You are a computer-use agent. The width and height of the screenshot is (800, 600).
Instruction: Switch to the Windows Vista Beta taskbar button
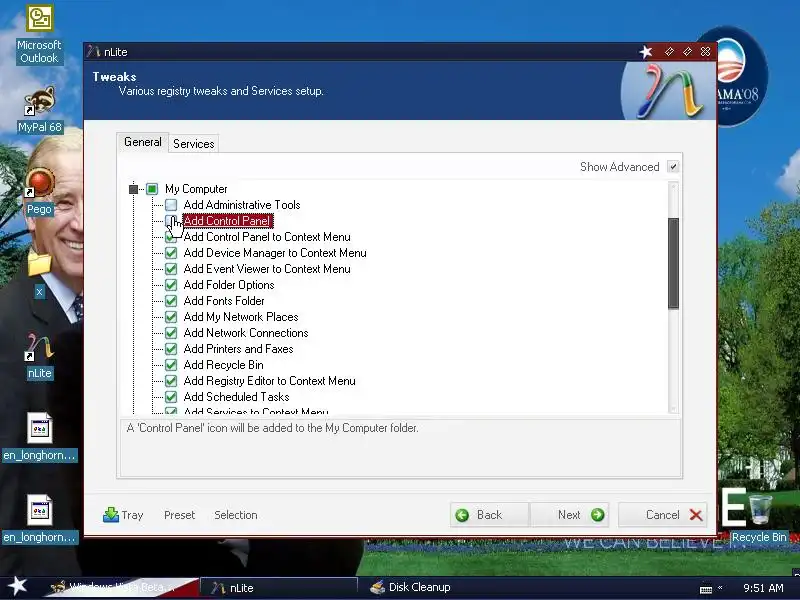122,587
